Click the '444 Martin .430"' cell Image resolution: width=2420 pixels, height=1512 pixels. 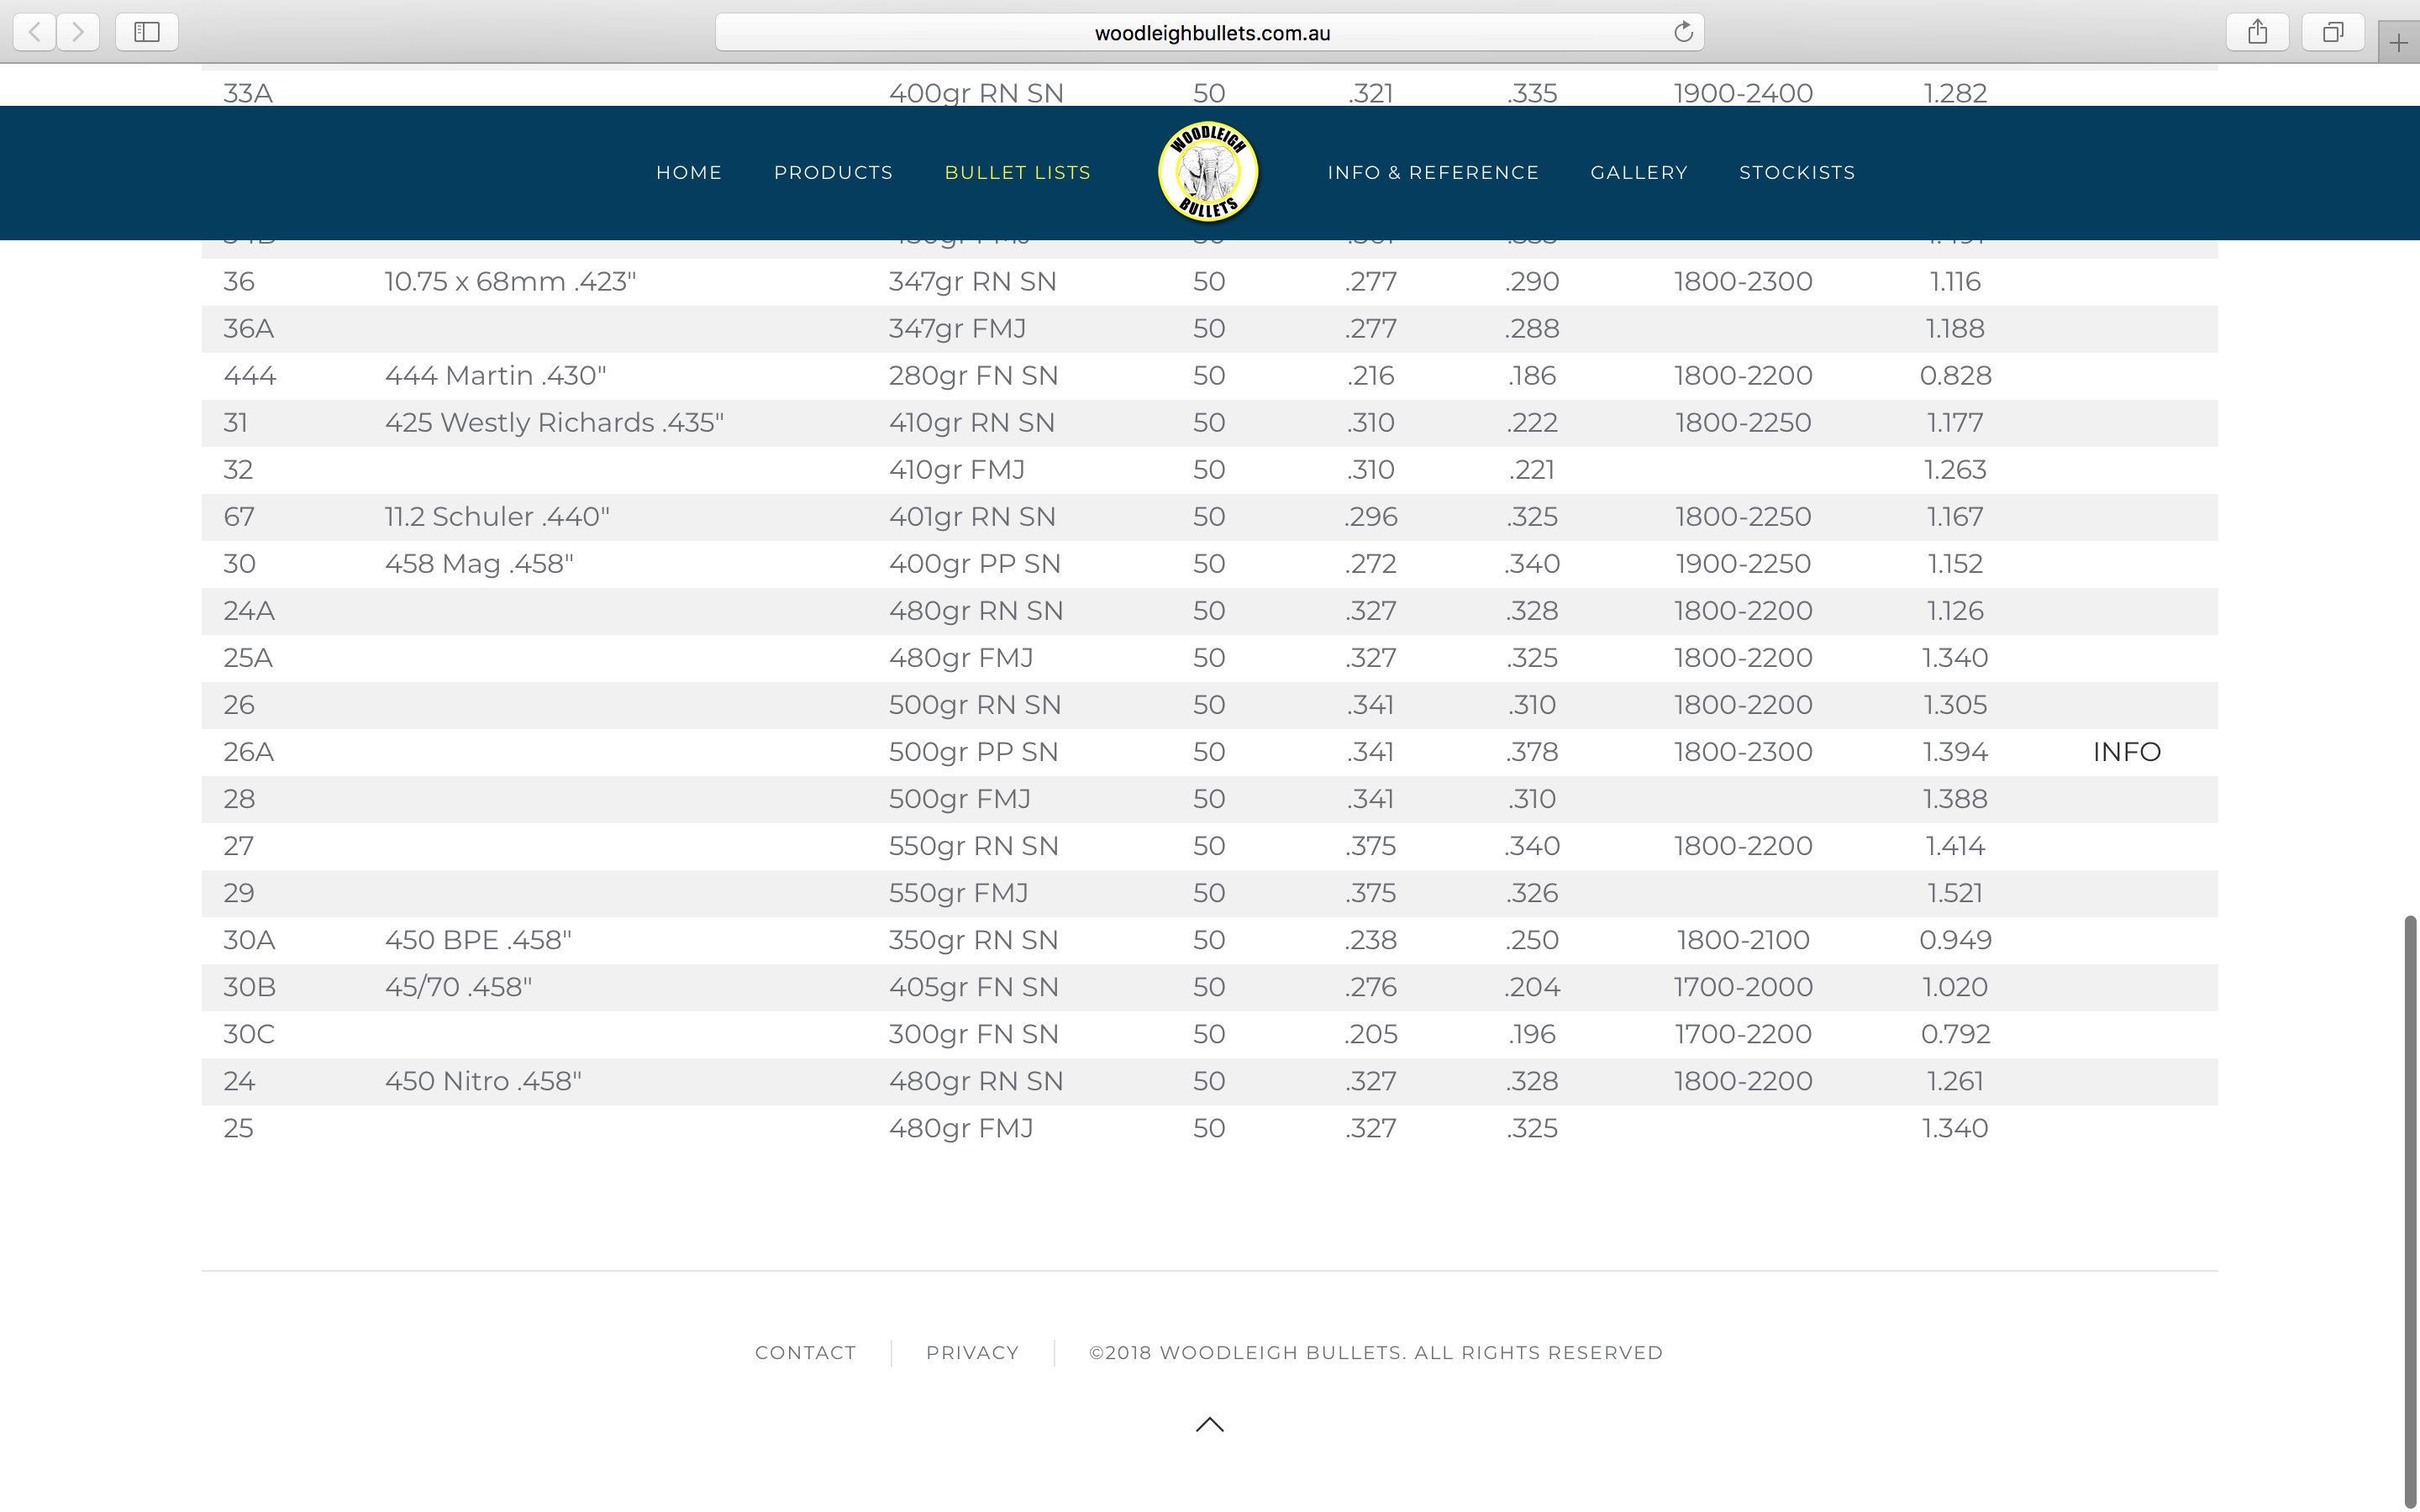pyautogui.click(x=495, y=375)
